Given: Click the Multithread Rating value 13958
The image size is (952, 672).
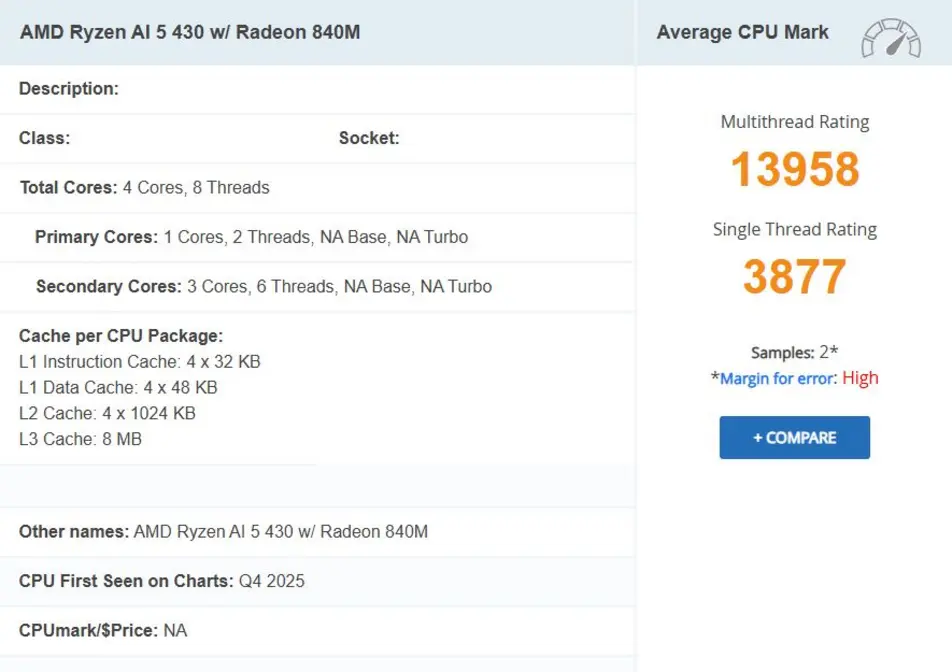Looking at the screenshot, I should pyautogui.click(x=794, y=170).
